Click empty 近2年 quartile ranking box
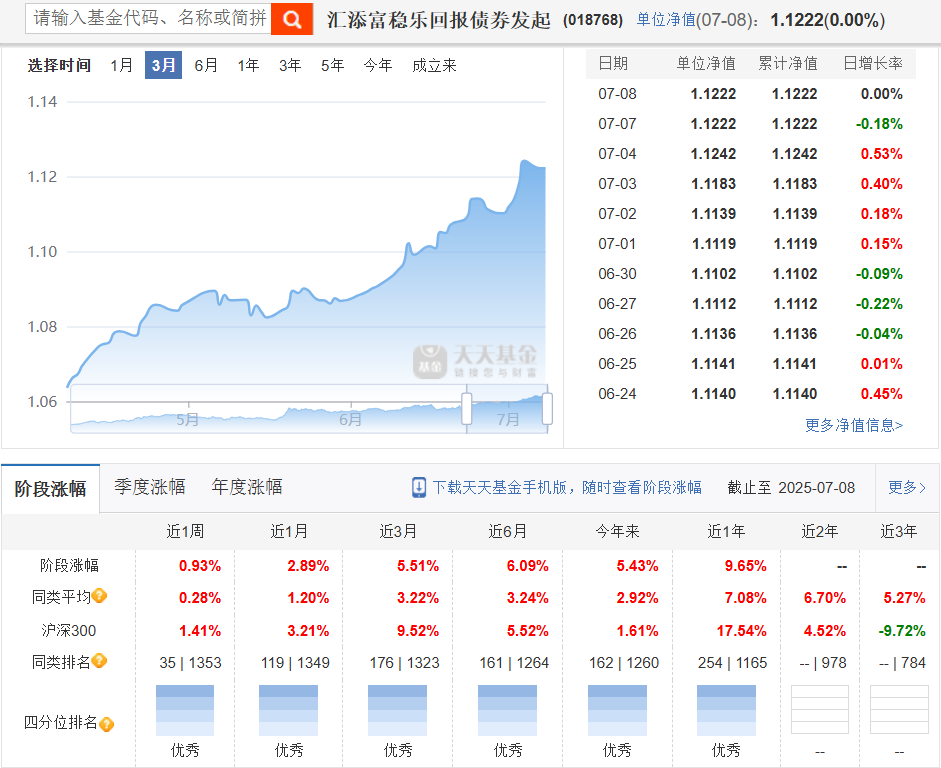 (x=820, y=710)
